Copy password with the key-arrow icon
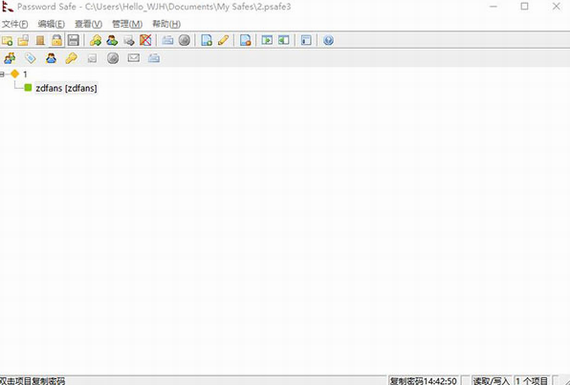This screenshot has width=570, height=385. [x=96, y=40]
